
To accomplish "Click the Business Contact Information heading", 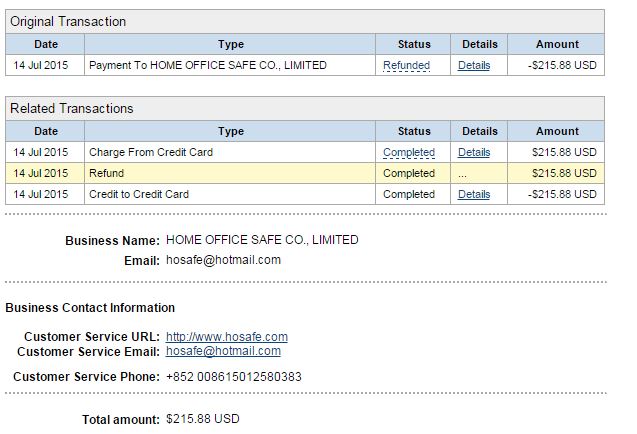I will 90,308.
